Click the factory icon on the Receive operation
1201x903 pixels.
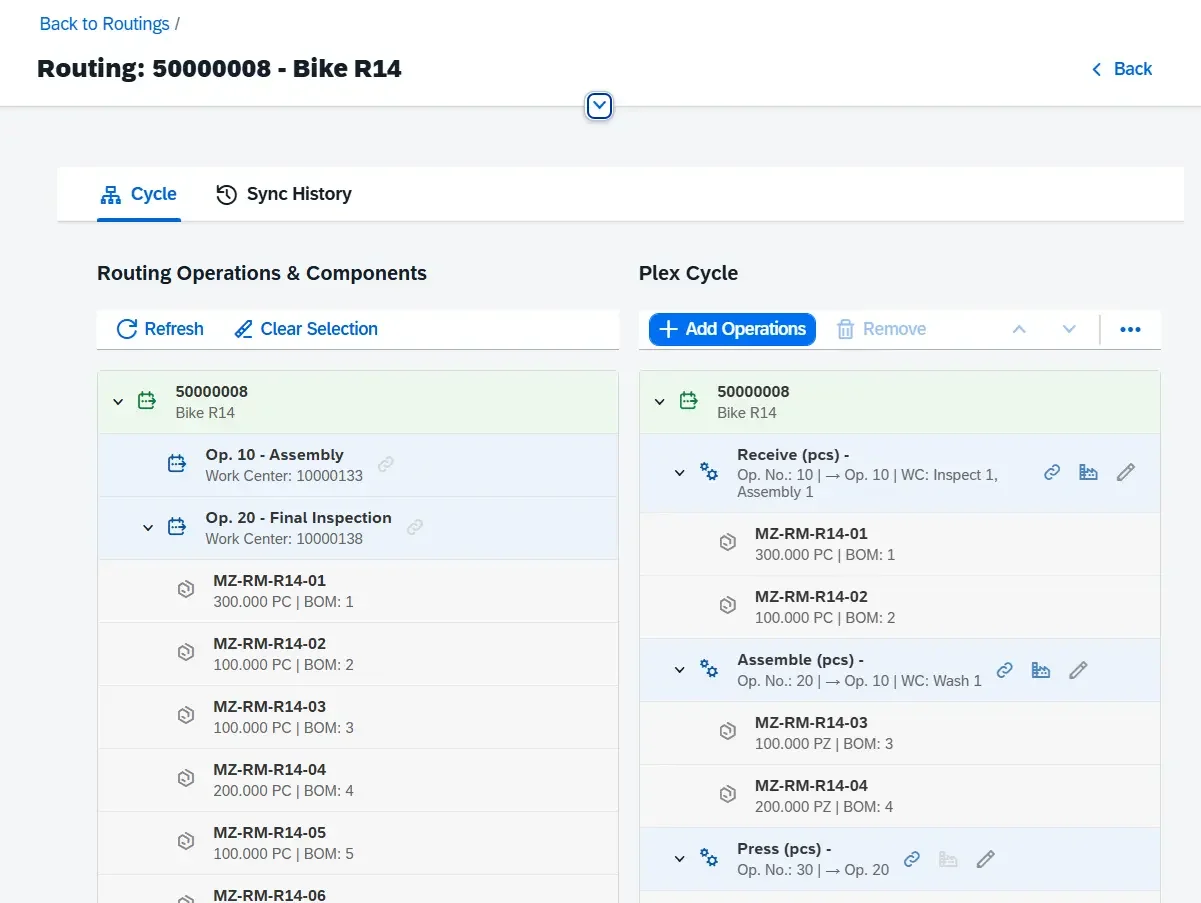coord(1088,472)
